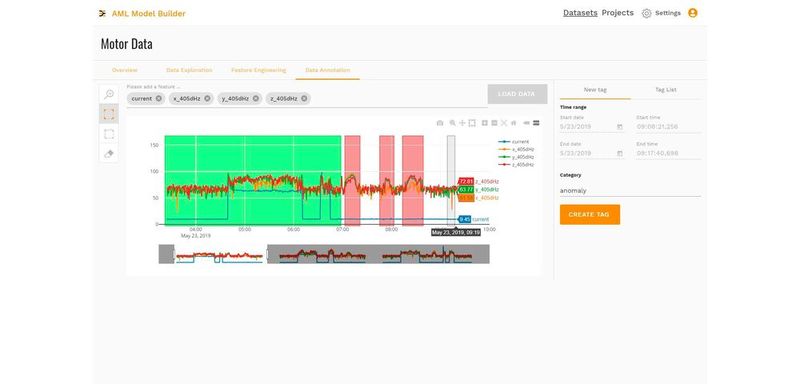800x384 pixels.
Task: Click the Motor Data dataset heading
Action: tap(127, 44)
